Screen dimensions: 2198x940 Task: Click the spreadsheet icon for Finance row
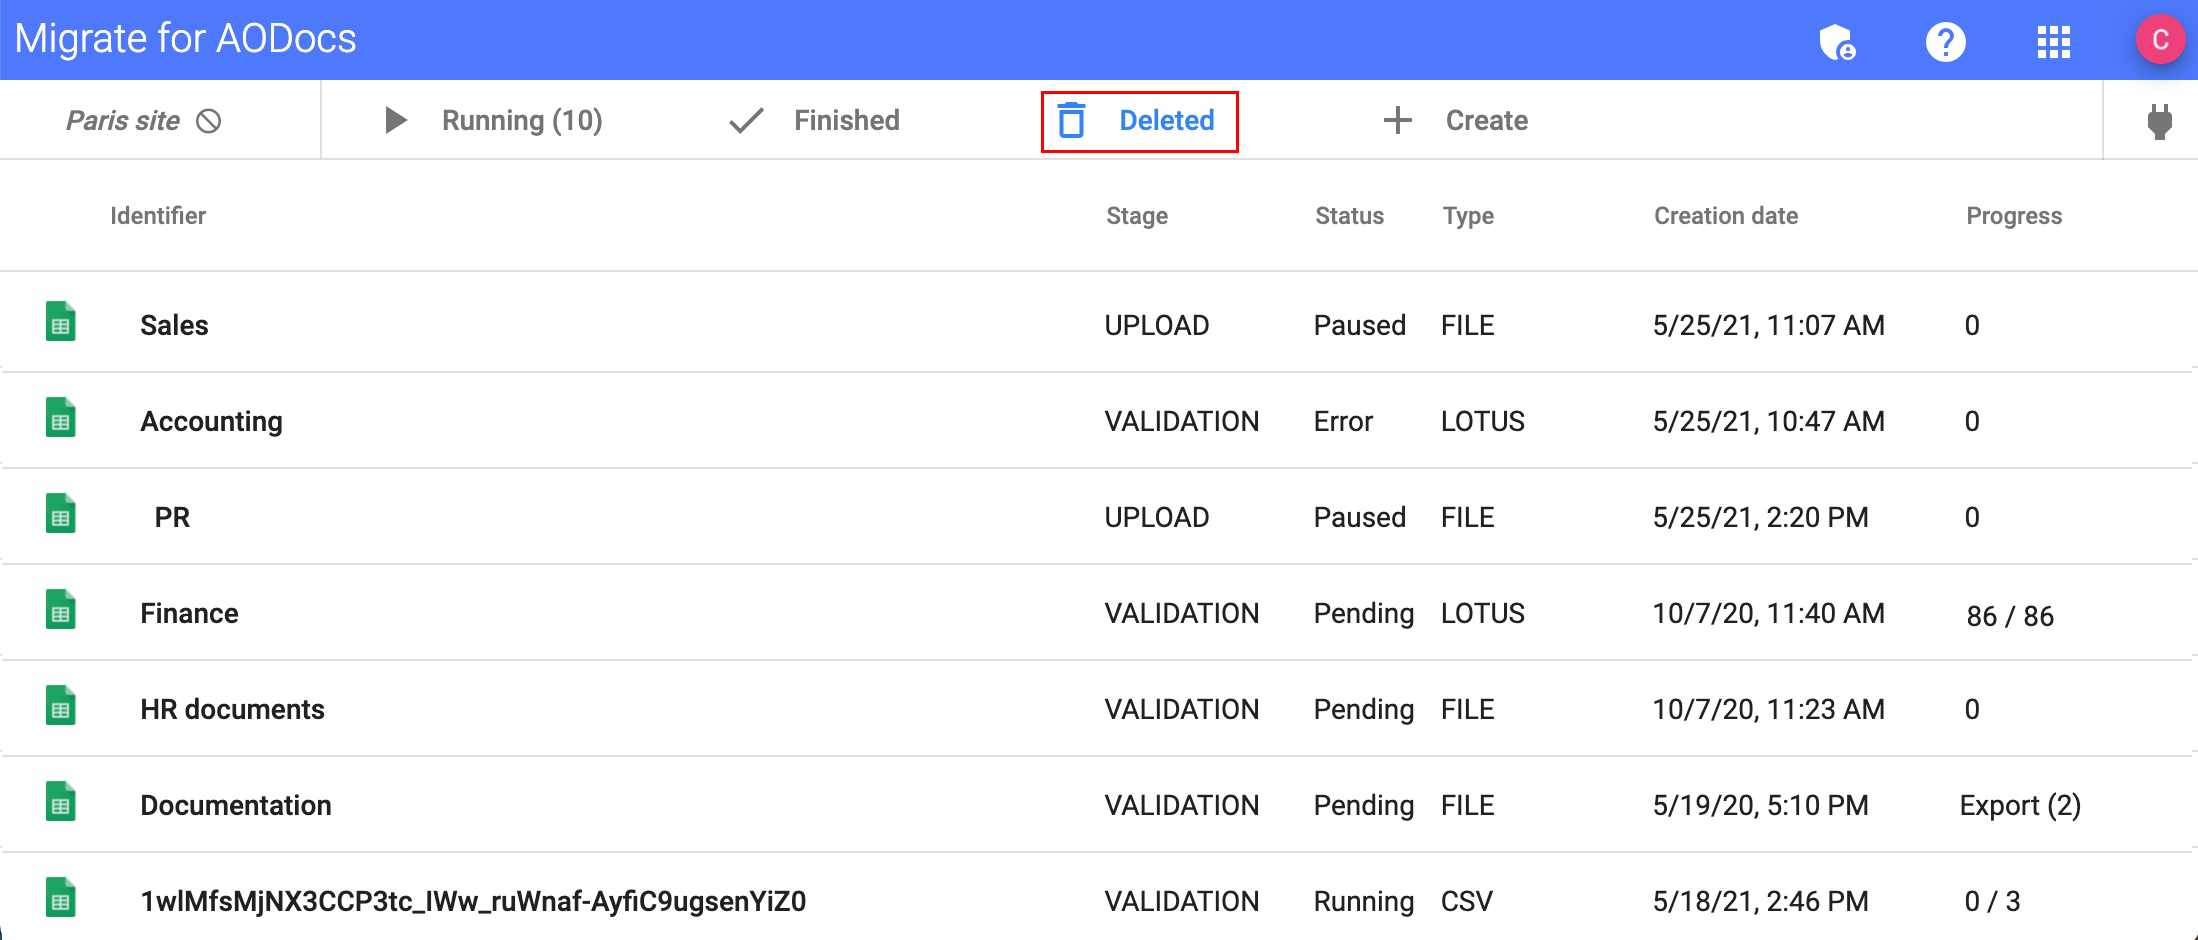[x=61, y=610]
